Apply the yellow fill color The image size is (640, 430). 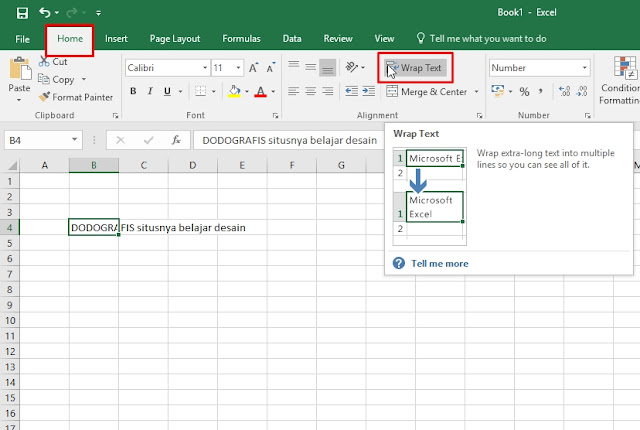234,91
